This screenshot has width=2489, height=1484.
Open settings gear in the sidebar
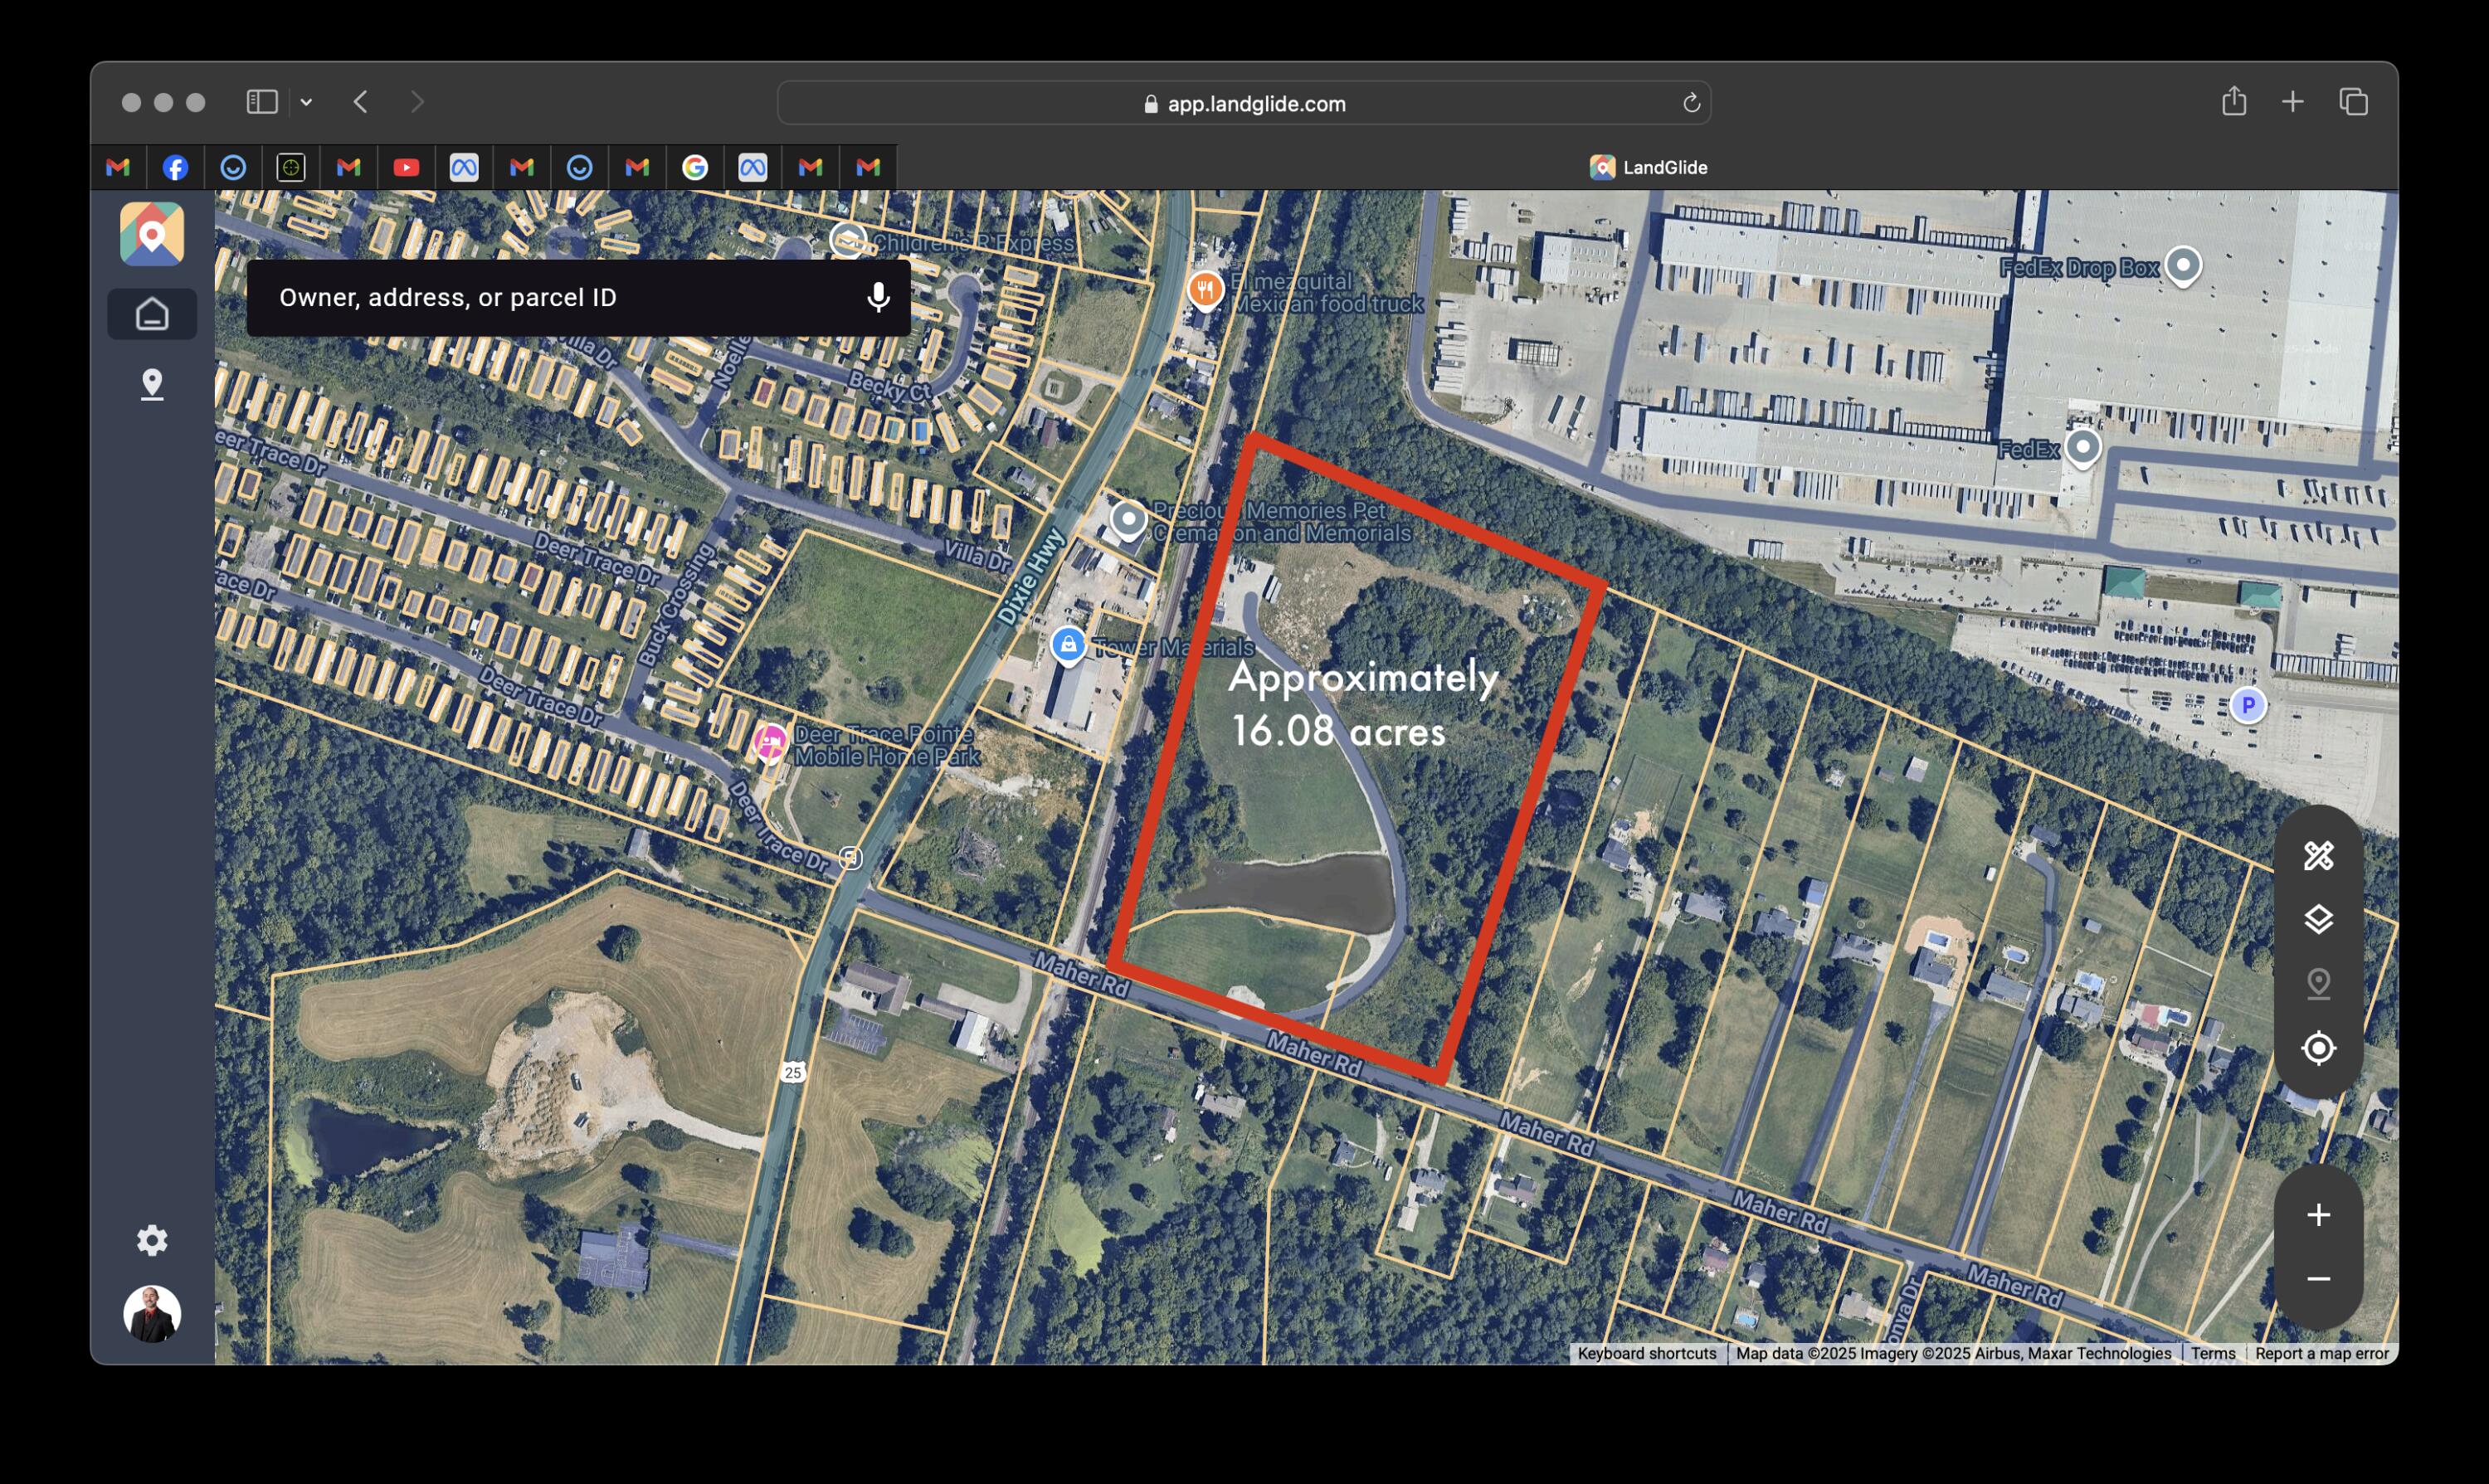click(x=152, y=1240)
